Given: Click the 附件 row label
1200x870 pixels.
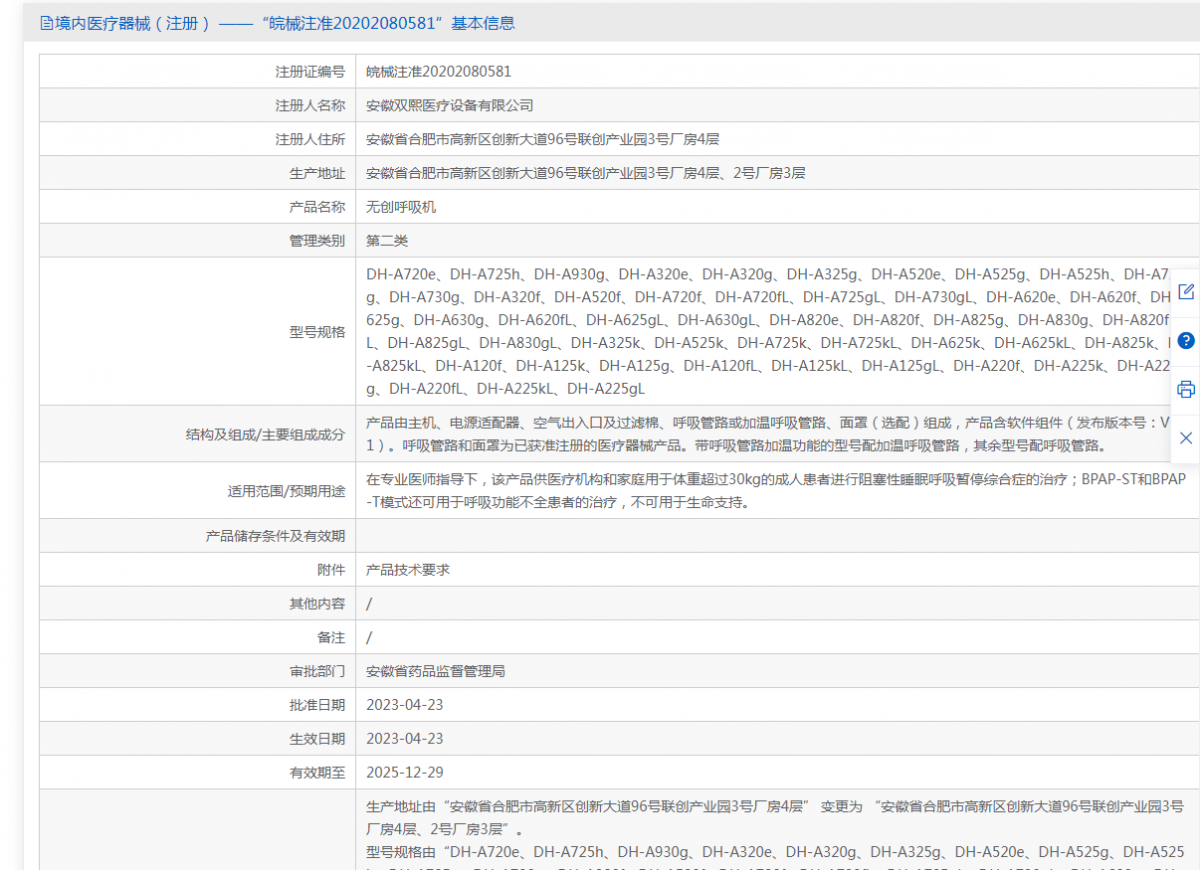Looking at the screenshot, I should (x=331, y=570).
